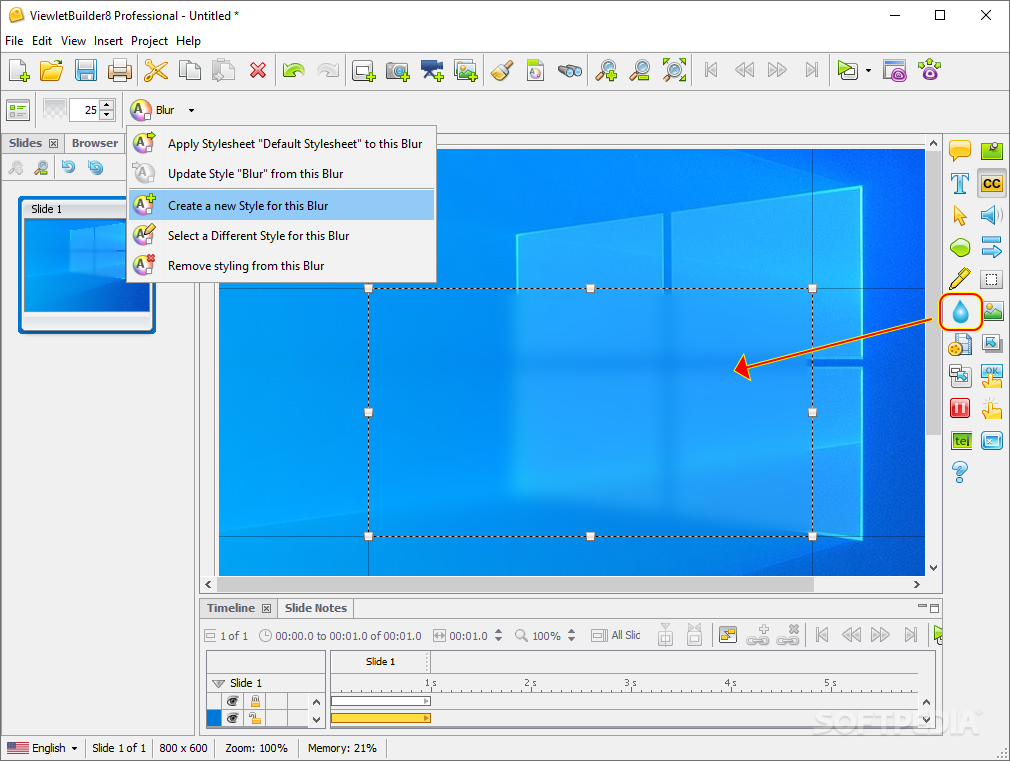
Task: Select the highlighter pencil tool
Action: point(960,279)
